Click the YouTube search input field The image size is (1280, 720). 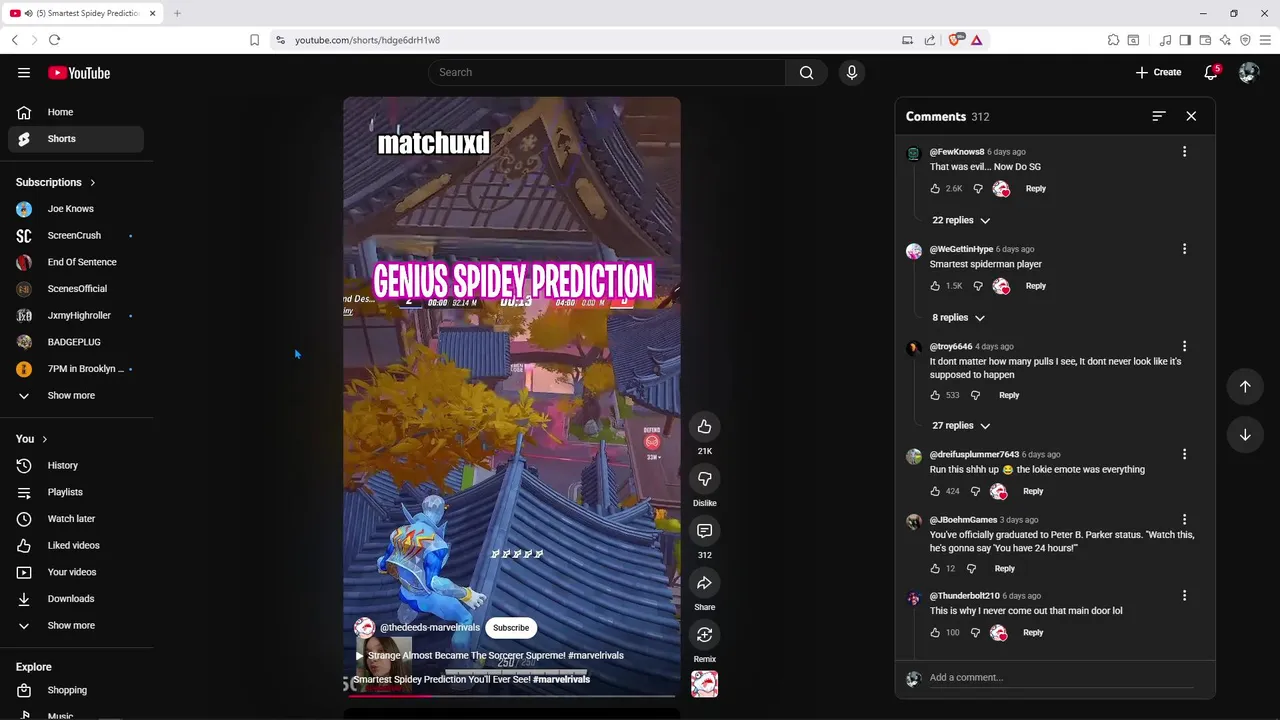tap(607, 72)
